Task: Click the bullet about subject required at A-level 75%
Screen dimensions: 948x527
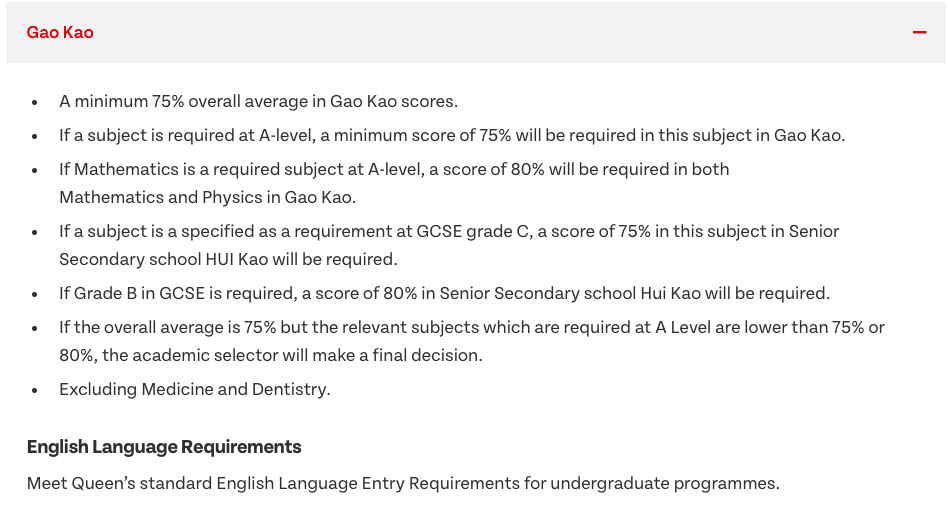Action: coord(452,135)
